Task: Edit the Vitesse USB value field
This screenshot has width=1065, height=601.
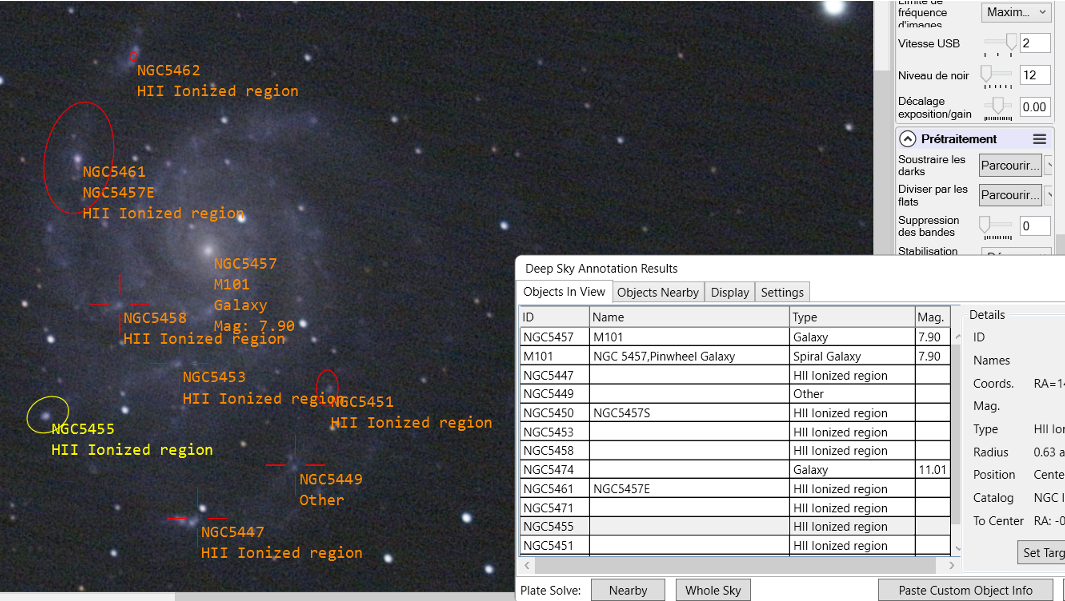Action: coord(1034,43)
